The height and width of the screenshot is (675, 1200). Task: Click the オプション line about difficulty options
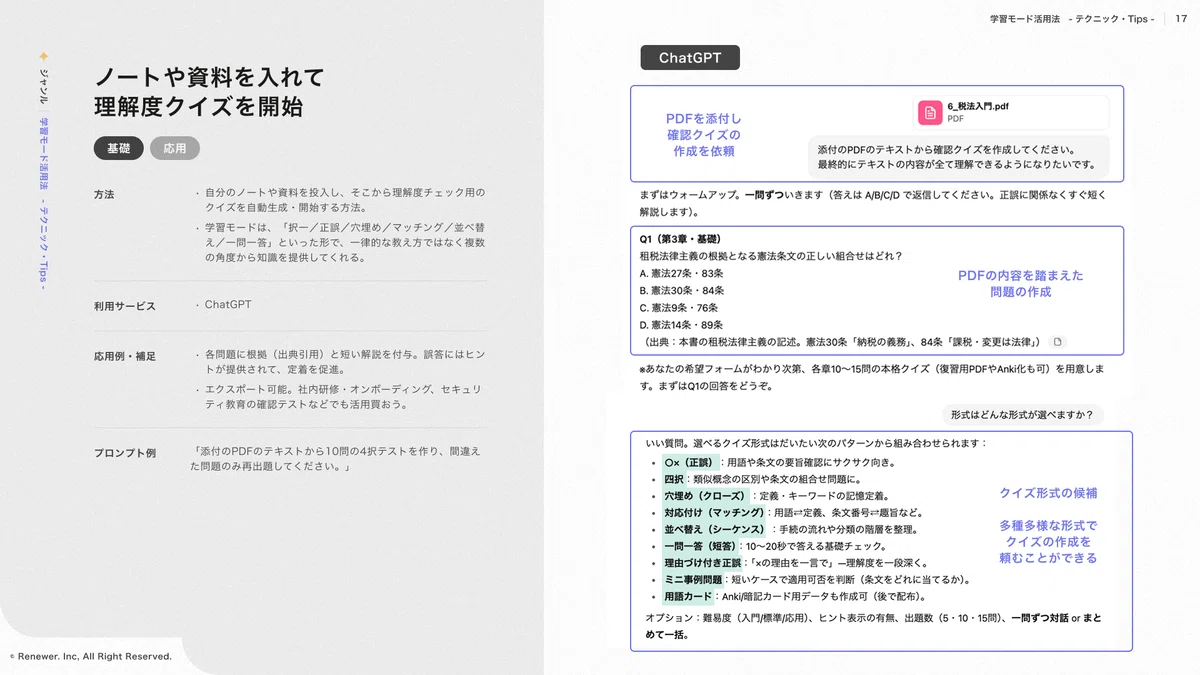tap(873, 626)
